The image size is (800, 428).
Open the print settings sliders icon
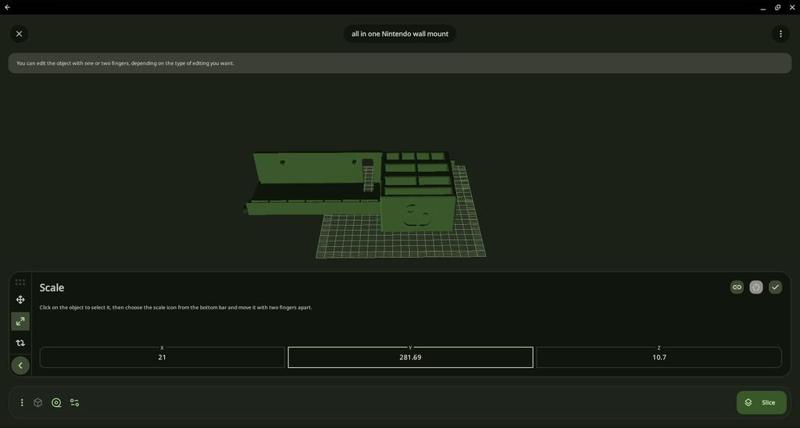click(74, 402)
